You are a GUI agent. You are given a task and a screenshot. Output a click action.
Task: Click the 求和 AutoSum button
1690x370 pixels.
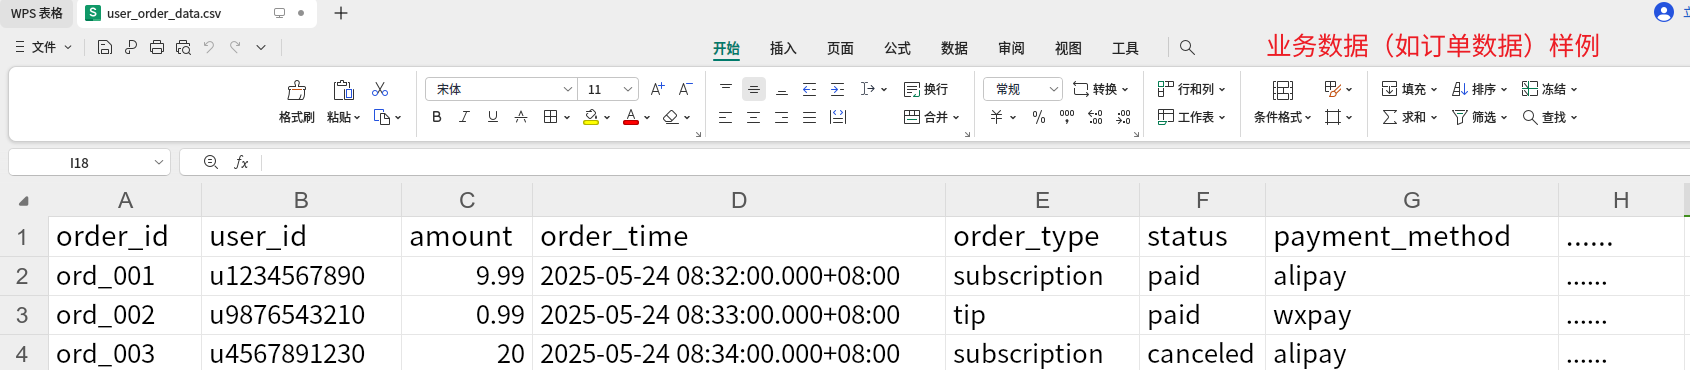pos(1409,117)
